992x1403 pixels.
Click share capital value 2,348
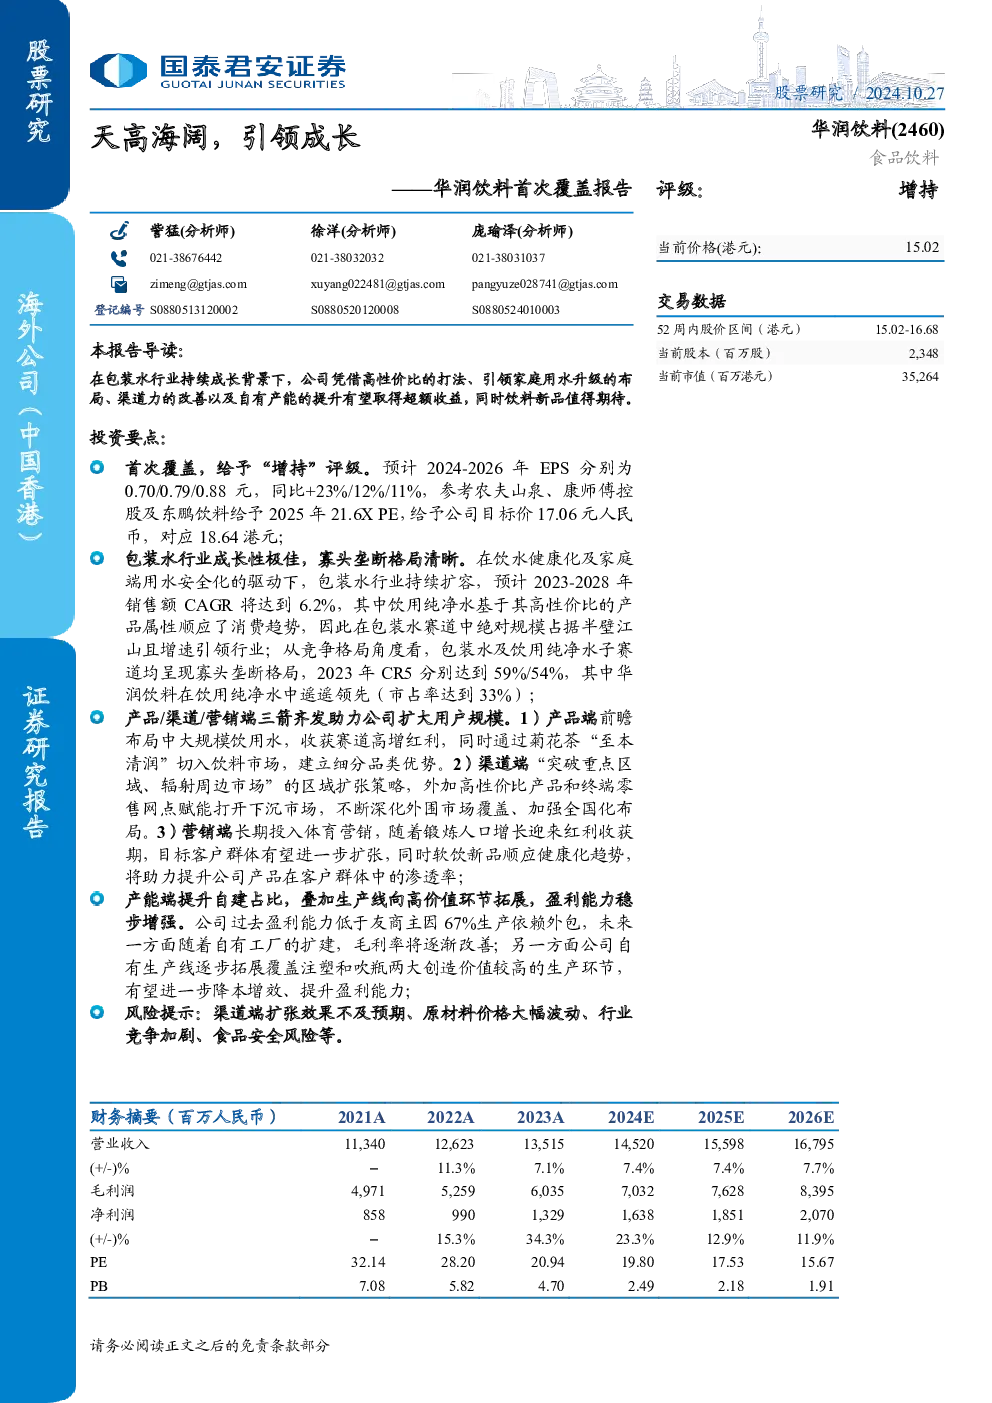tap(923, 353)
